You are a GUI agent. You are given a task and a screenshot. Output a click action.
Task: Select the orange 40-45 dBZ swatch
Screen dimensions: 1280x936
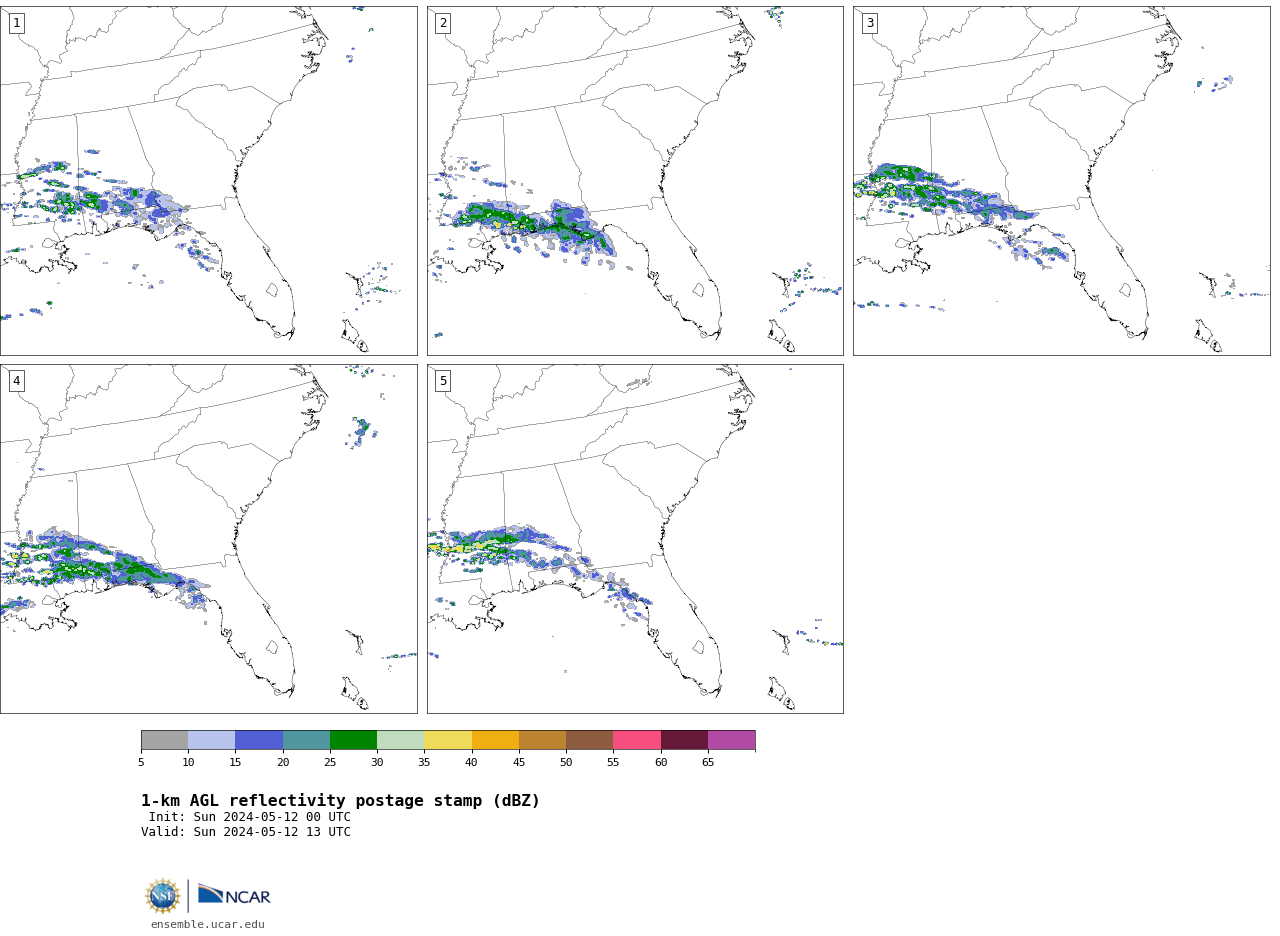495,740
